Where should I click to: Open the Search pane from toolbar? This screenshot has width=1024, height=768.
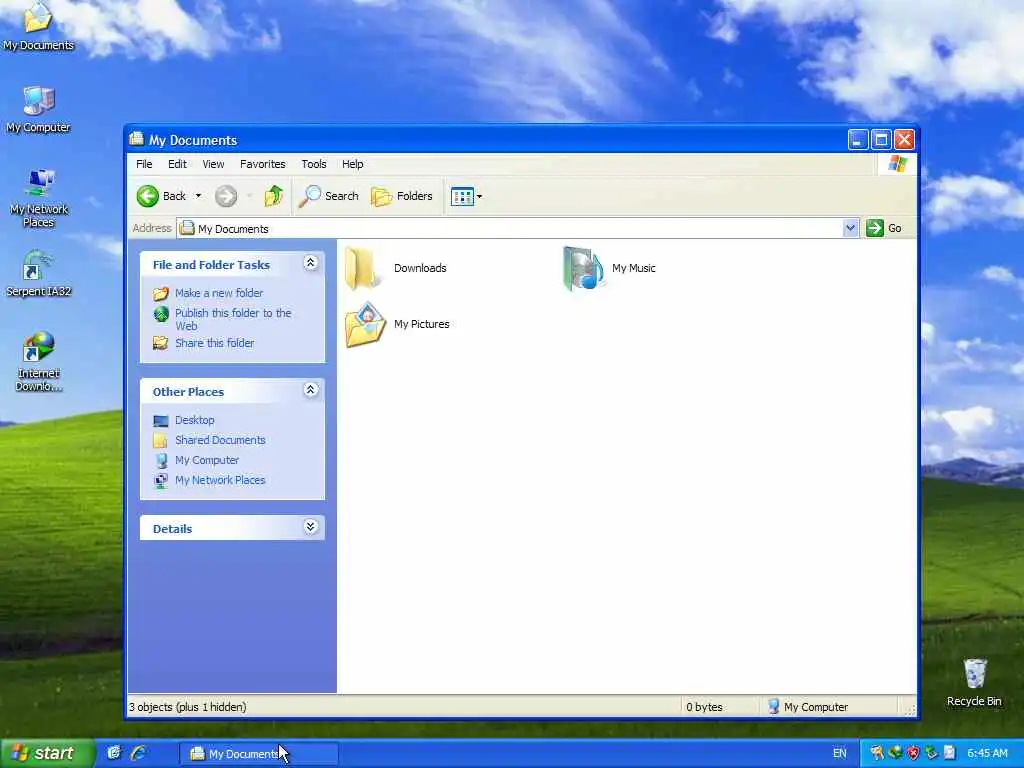328,196
